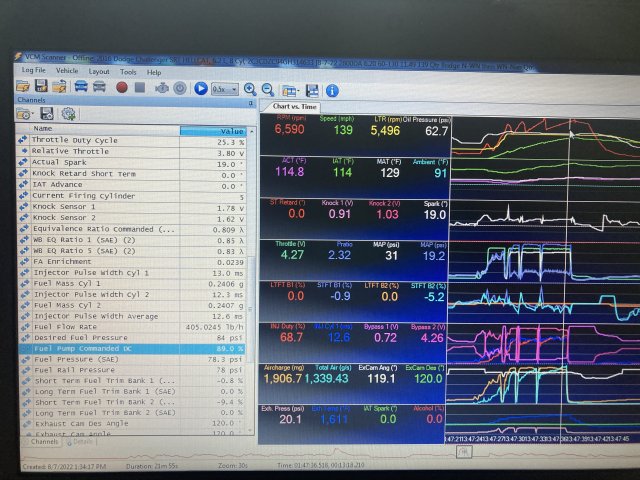Open the Log File menu
The height and width of the screenshot is (480, 640).
pyautogui.click(x=33, y=72)
